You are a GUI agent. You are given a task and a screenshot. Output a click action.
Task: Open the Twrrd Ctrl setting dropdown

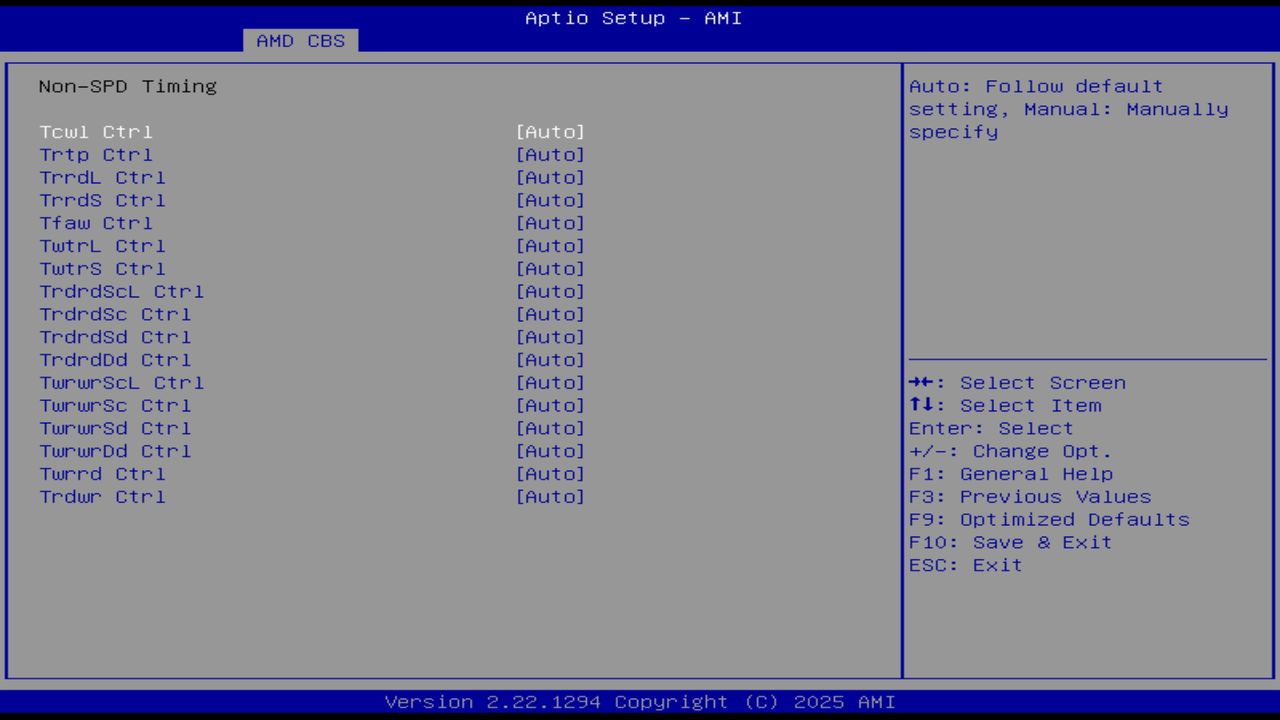coord(551,473)
